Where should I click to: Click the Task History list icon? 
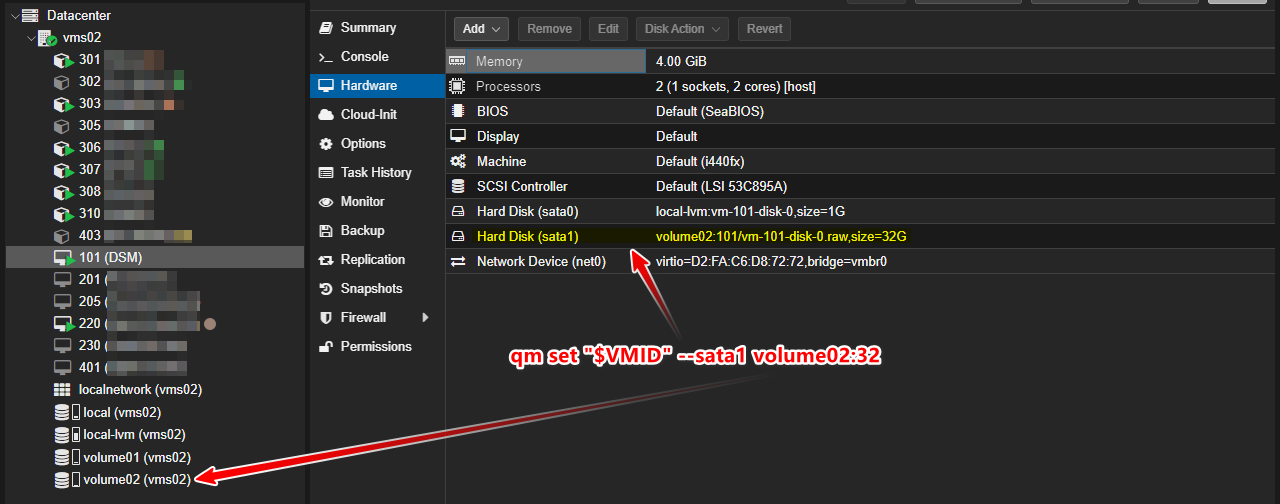[x=325, y=173]
